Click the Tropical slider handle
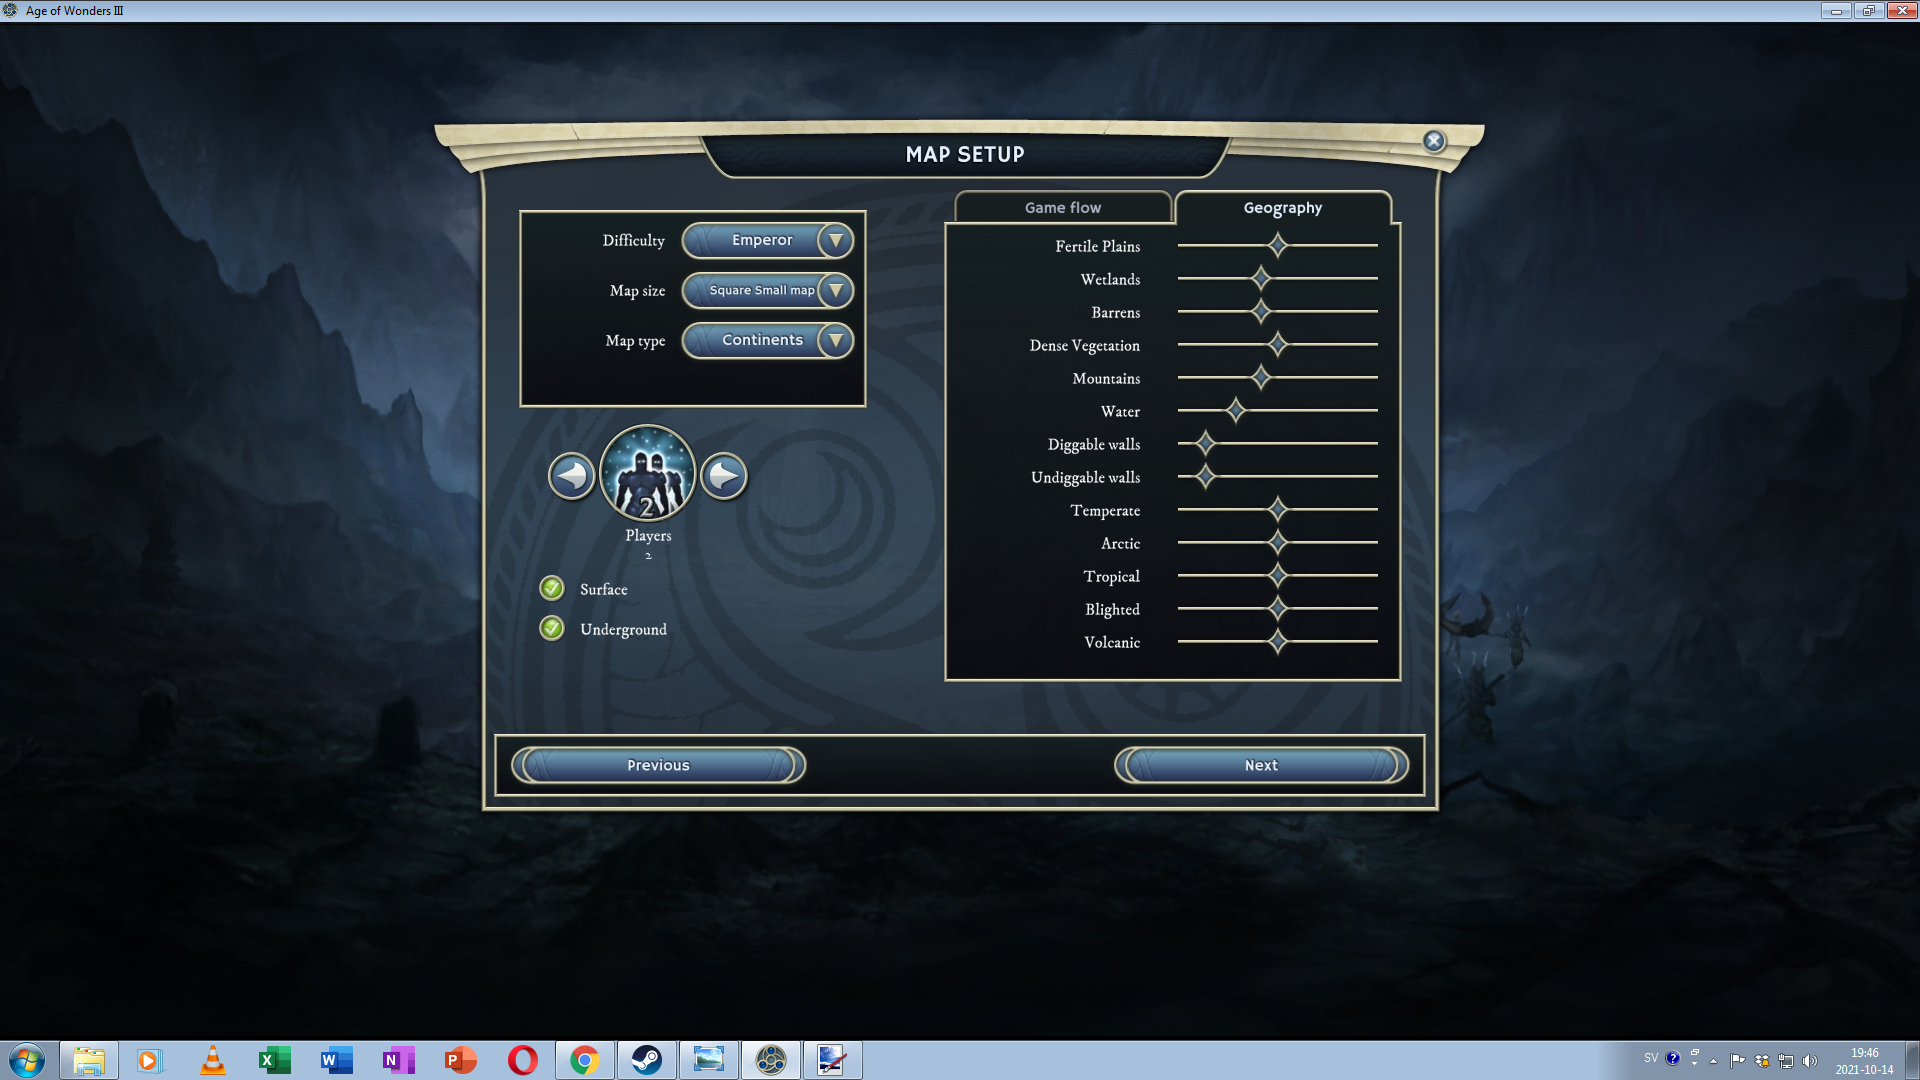 (1277, 575)
